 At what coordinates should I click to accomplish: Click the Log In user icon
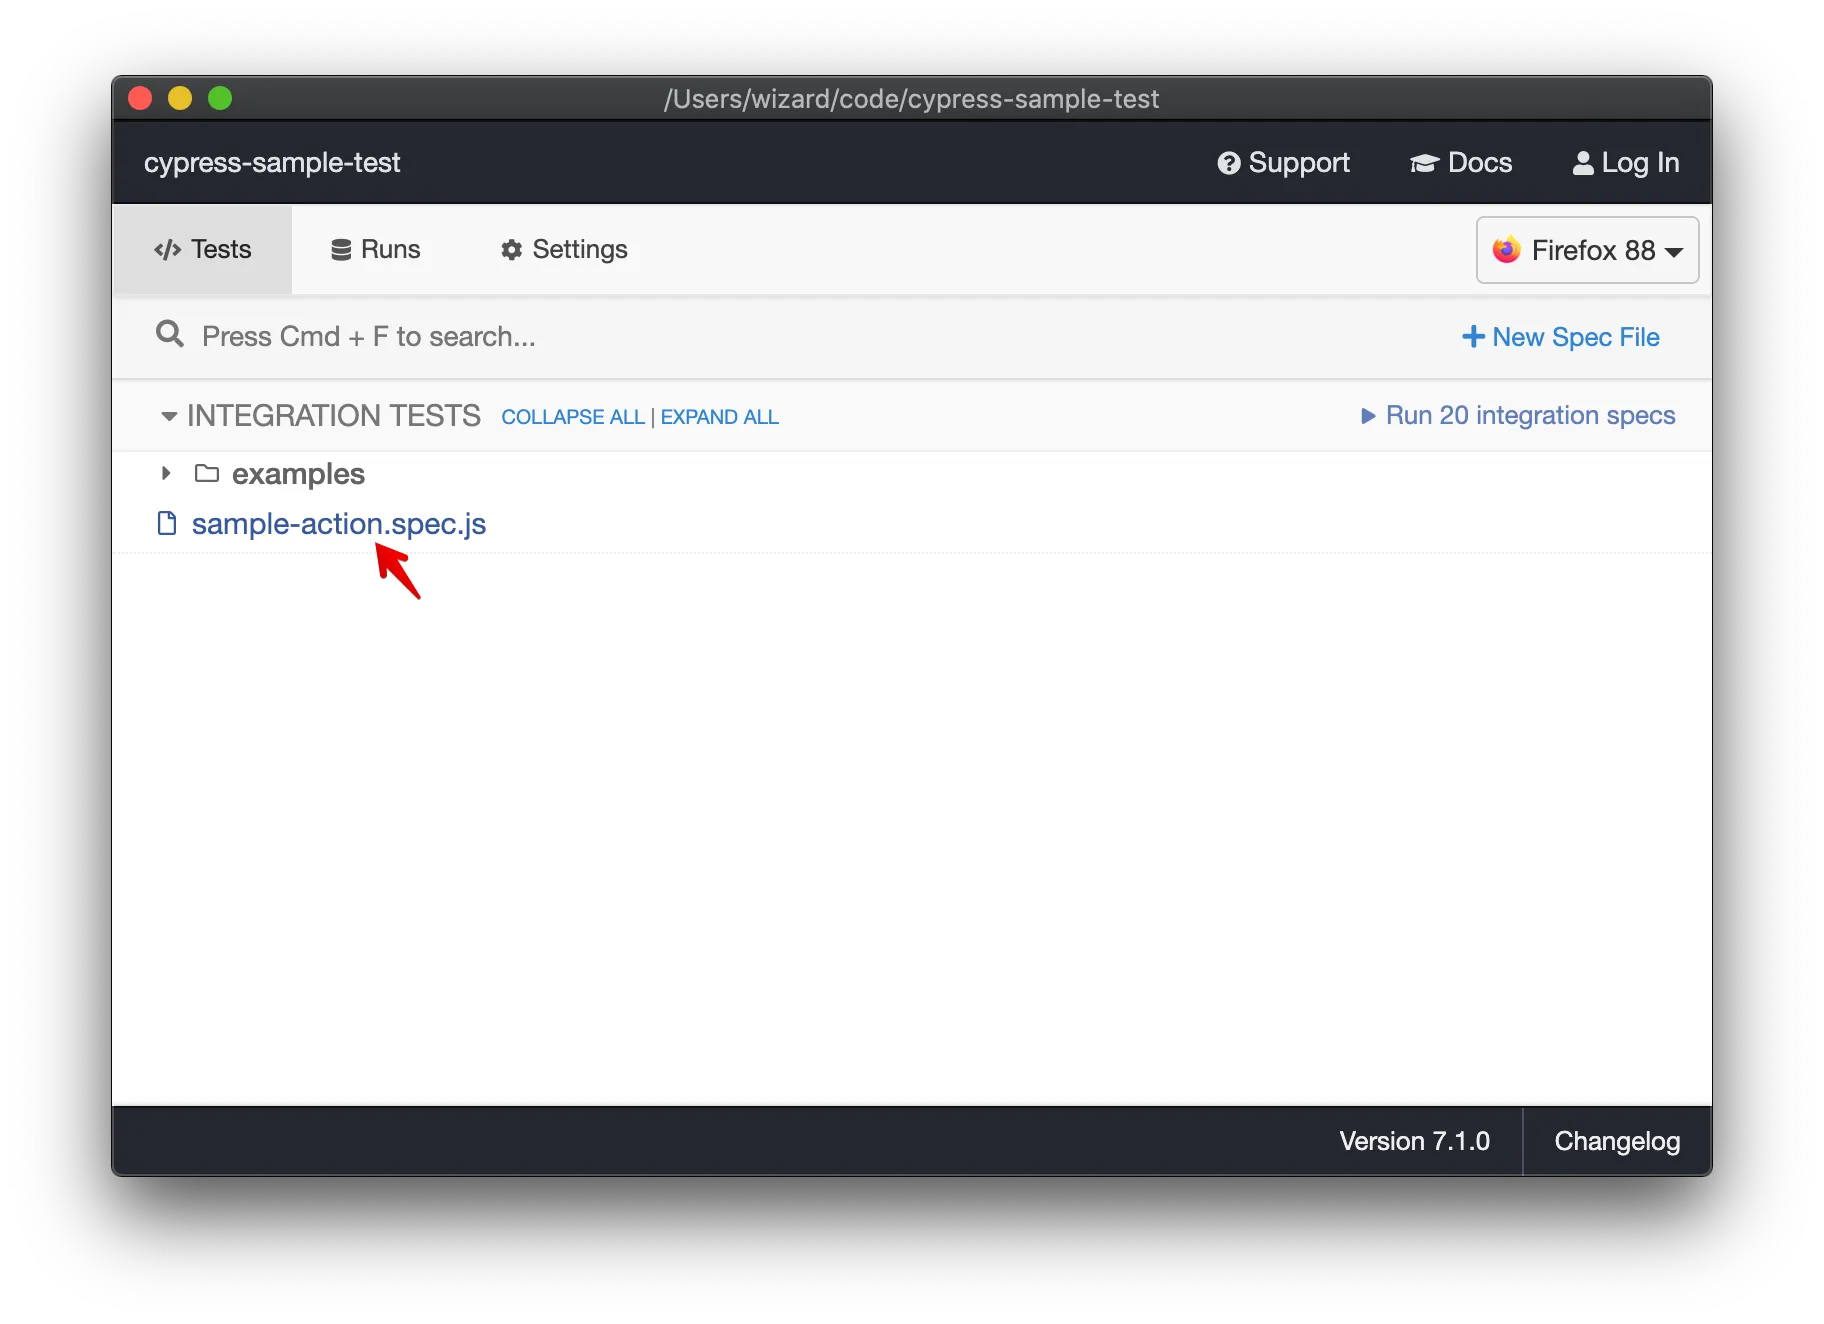pos(1583,162)
